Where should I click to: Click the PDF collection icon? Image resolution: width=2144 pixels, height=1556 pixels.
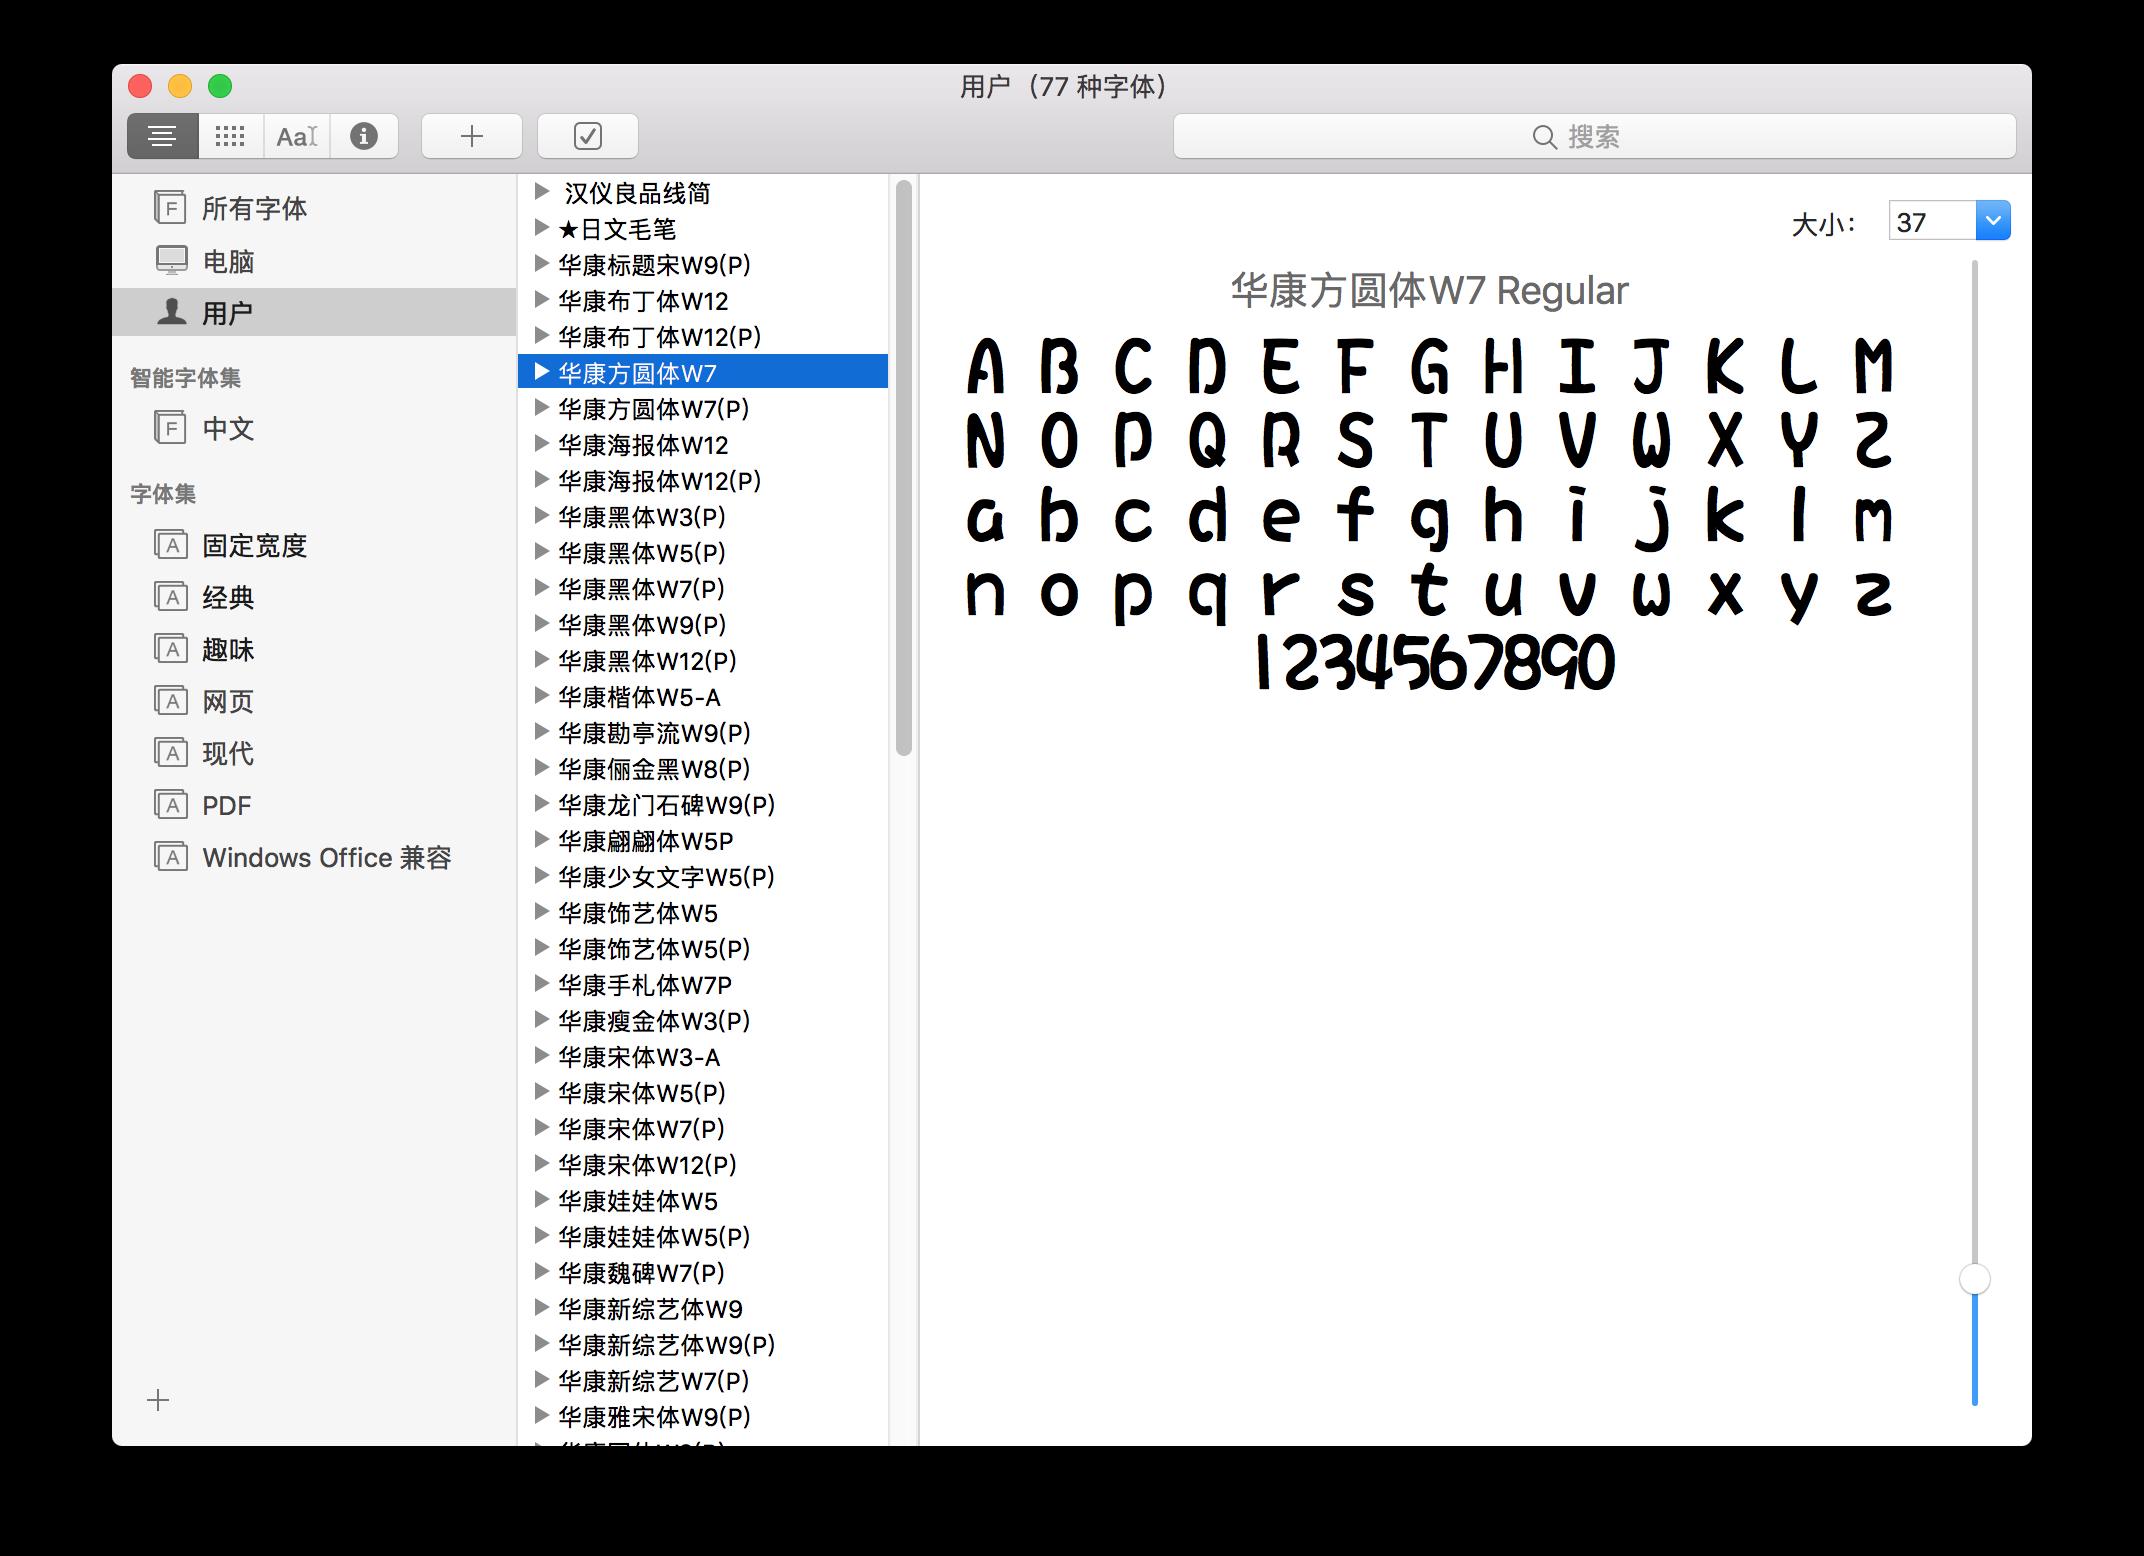pos(171,805)
